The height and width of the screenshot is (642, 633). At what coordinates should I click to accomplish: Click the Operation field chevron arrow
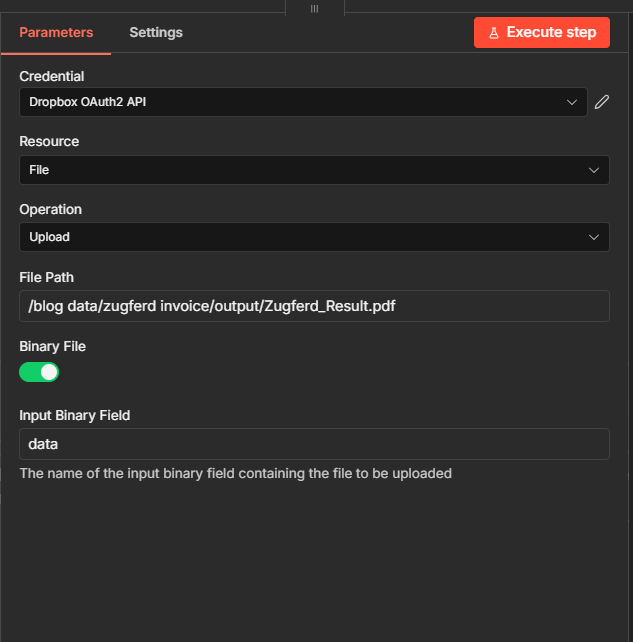(593, 237)
